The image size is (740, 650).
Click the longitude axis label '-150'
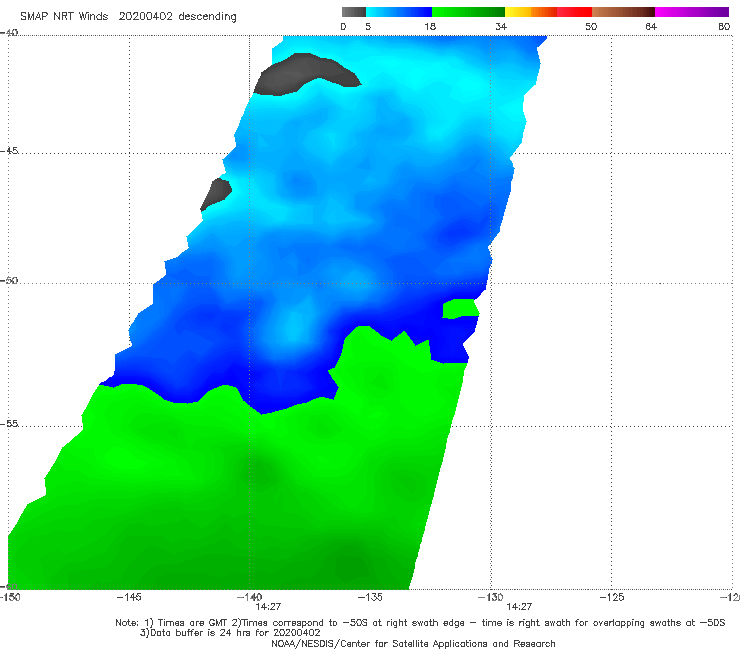(10, 597)
